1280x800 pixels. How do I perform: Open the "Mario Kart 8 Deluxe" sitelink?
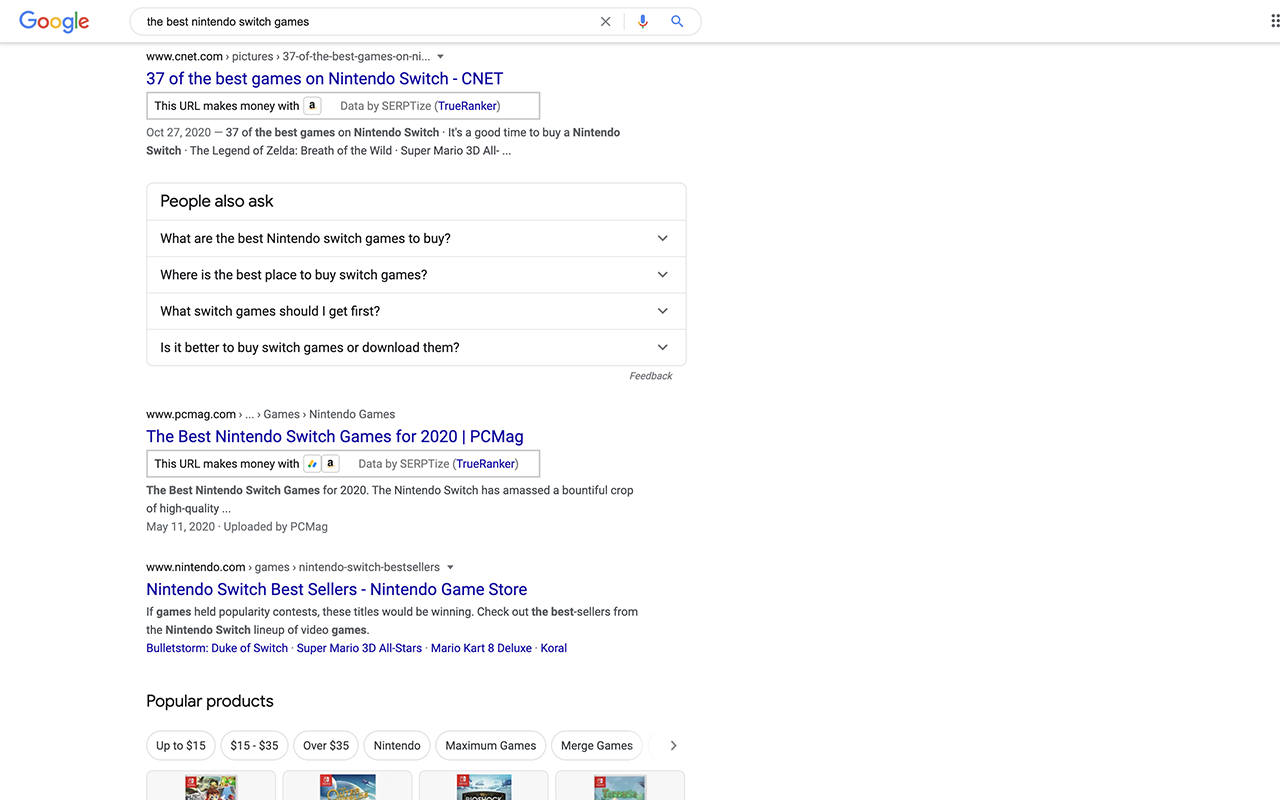(481, 648)
